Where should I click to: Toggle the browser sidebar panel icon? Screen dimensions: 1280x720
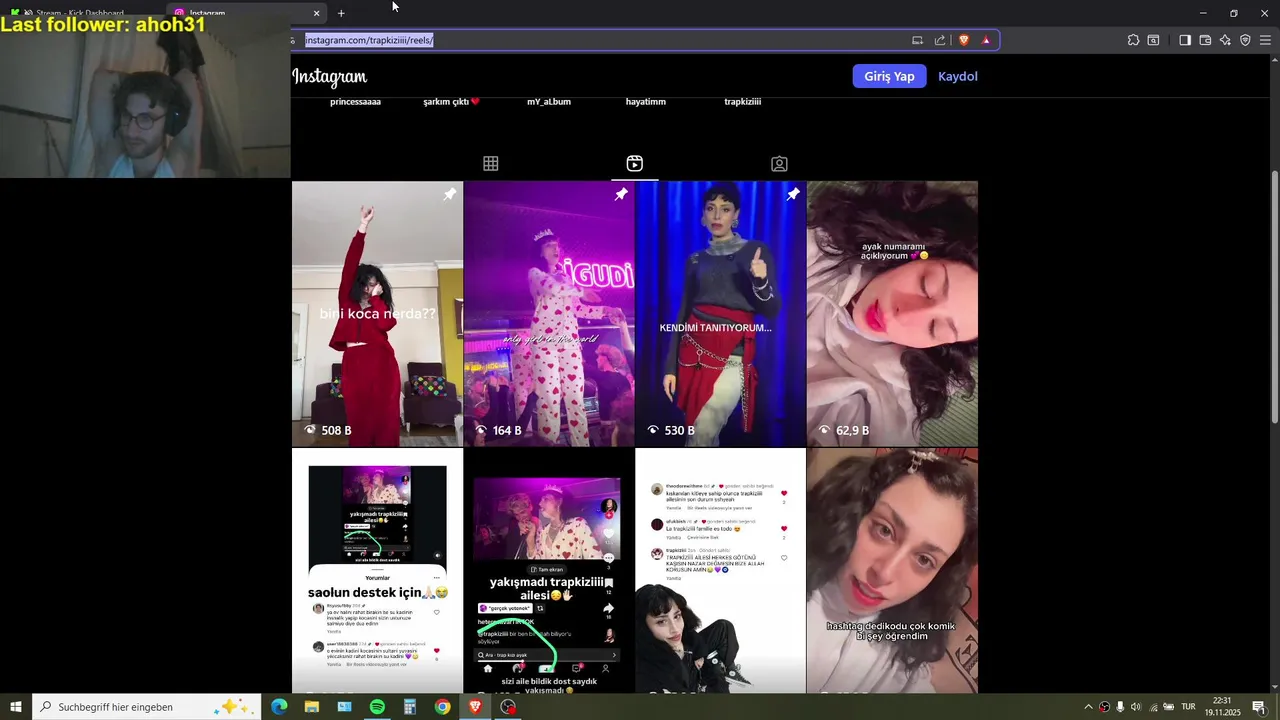tap(1185, 40)
